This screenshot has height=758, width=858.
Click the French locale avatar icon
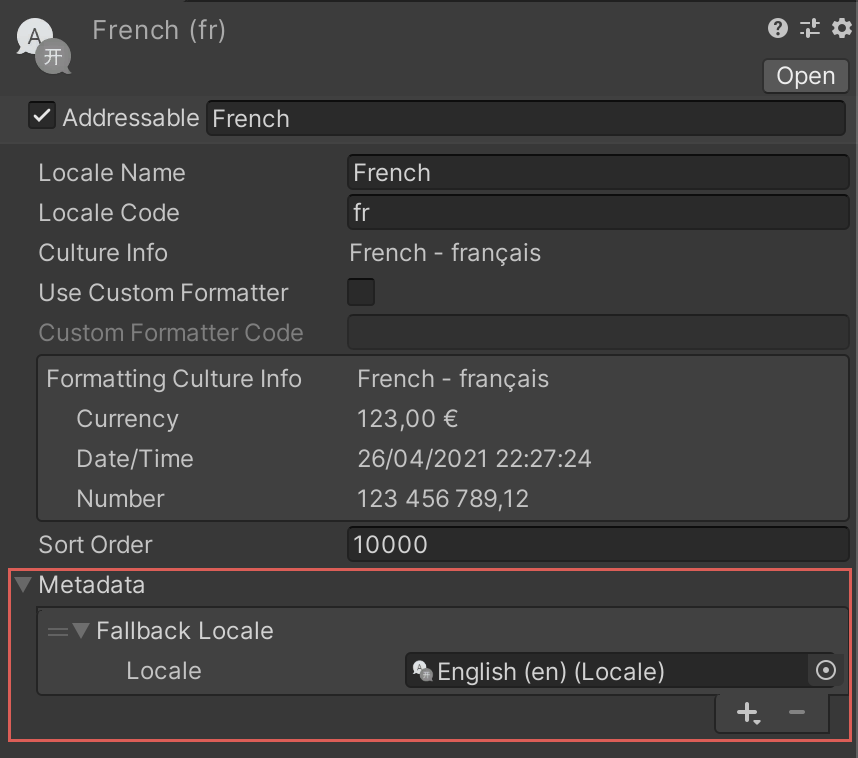(x=35, y=35)
